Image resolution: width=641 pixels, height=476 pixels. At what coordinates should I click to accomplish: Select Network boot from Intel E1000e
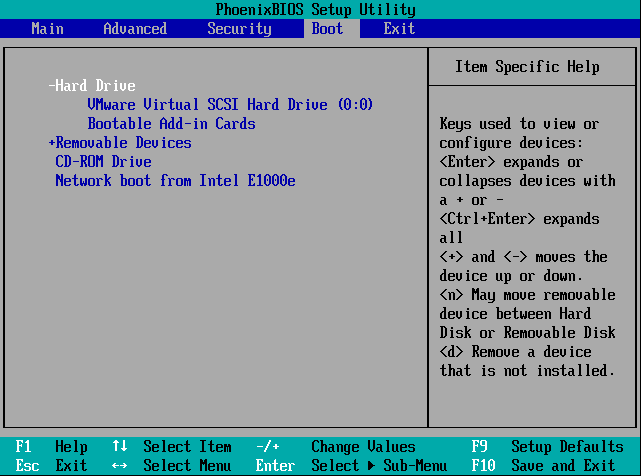point(175,181)
